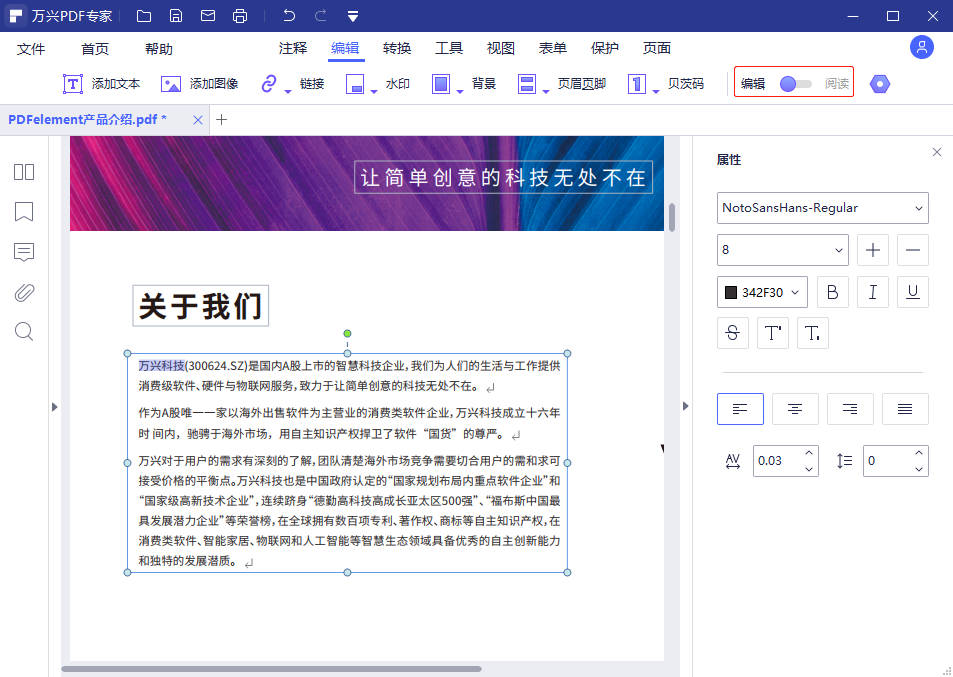
Task: Open the bookmarks panel in sidebar
Action: (23, 211)
